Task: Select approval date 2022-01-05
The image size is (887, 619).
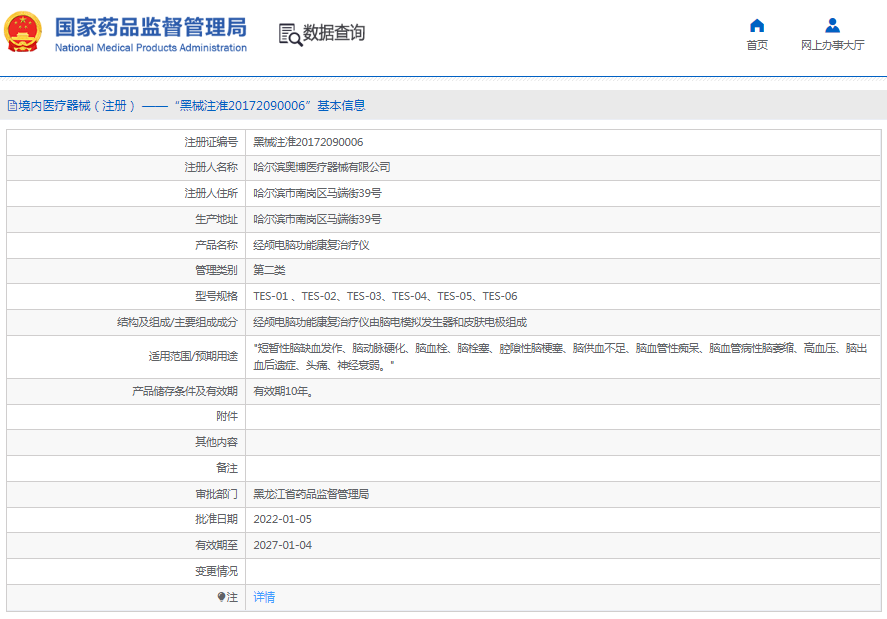Action: (x=282, y=519)
